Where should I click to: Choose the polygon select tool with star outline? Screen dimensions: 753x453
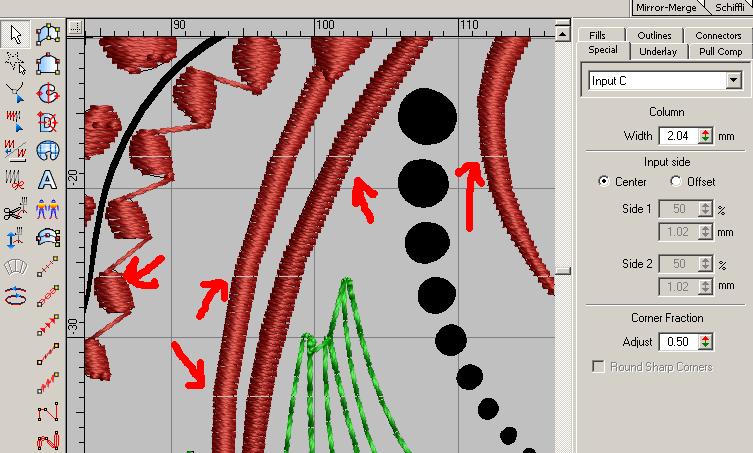coord(16,63)
